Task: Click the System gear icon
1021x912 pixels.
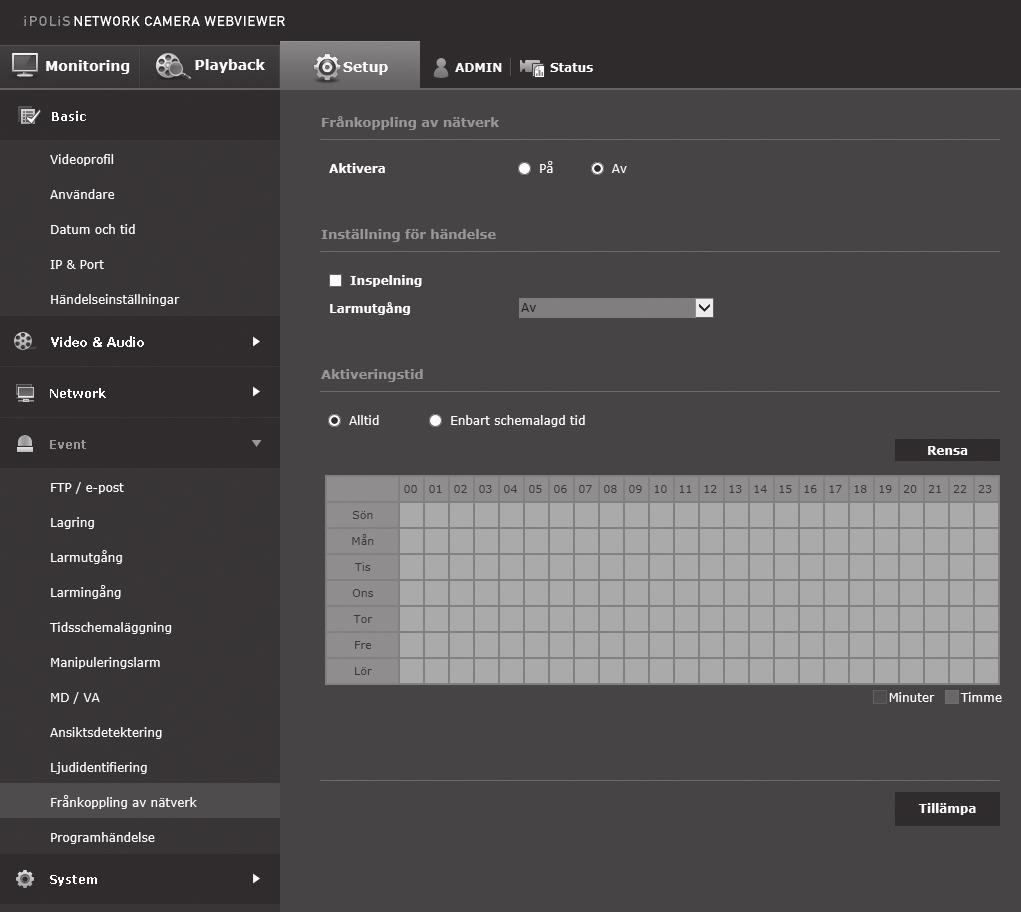Action: click(25, 879)
